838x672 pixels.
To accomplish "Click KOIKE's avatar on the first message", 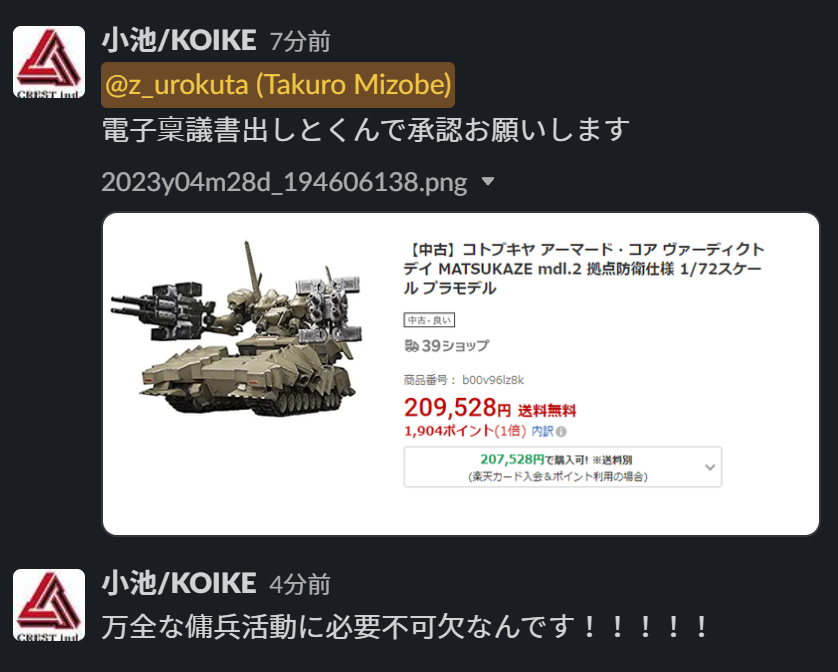I will [49, 61].
